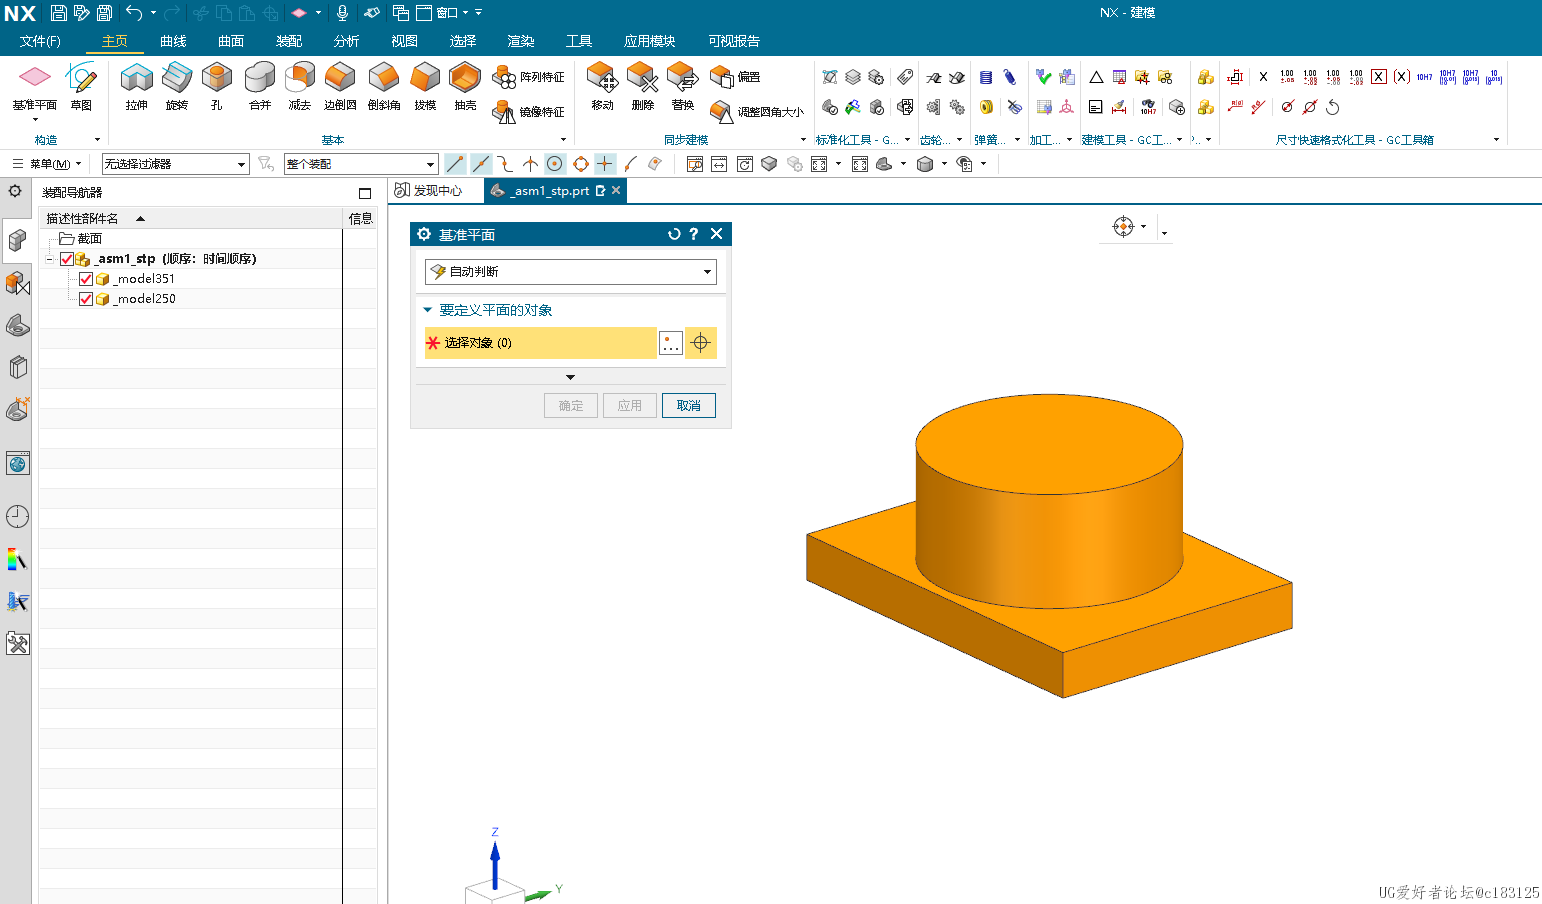Click the crosshair icon in datum plane dialog
The image size is (1542, 904).
701,343
